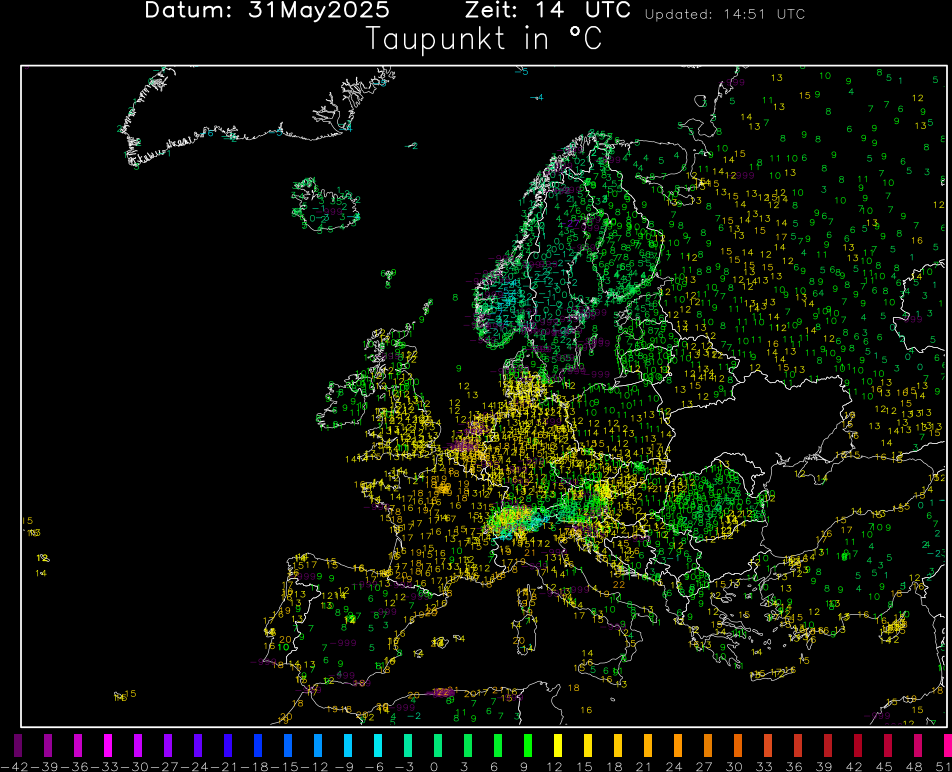Image resolution: width=952 pixels, height=772 pixels.
Task: Pick the 0 degree legend swatch
Action: point(438,745)
